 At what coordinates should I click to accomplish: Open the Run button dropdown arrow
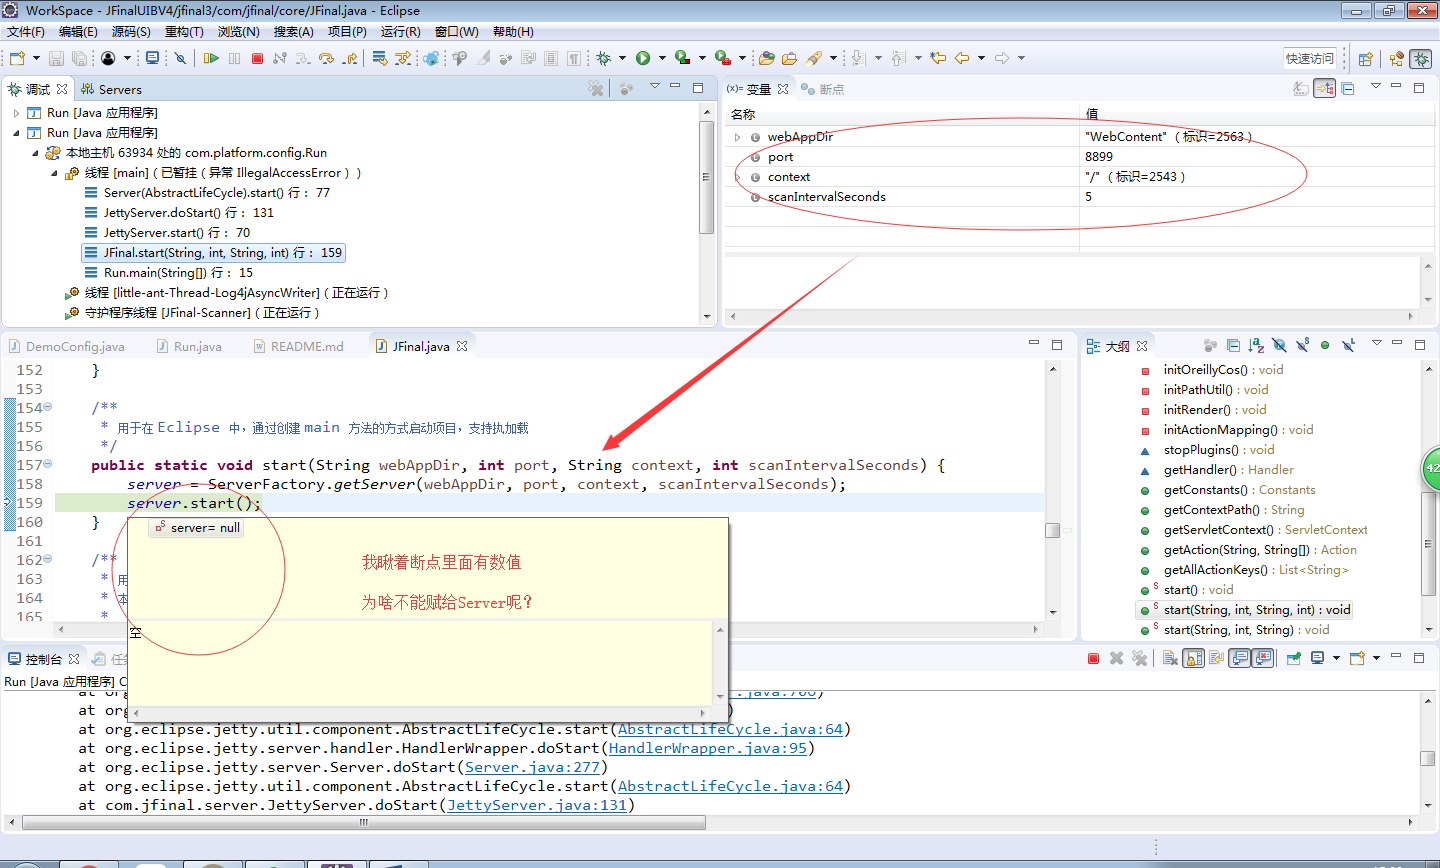click(661, 58)
